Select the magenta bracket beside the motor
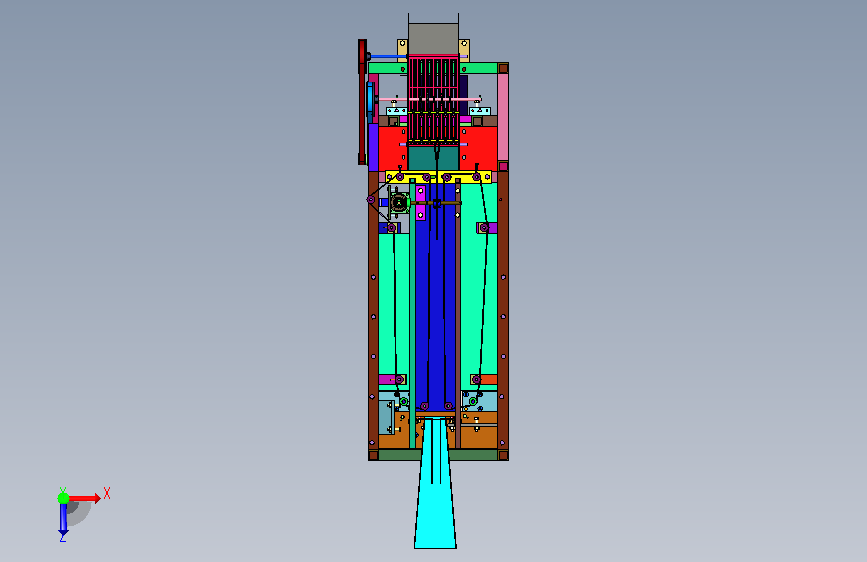Viewport: 867px width, 562px height. tap(421, 202)
